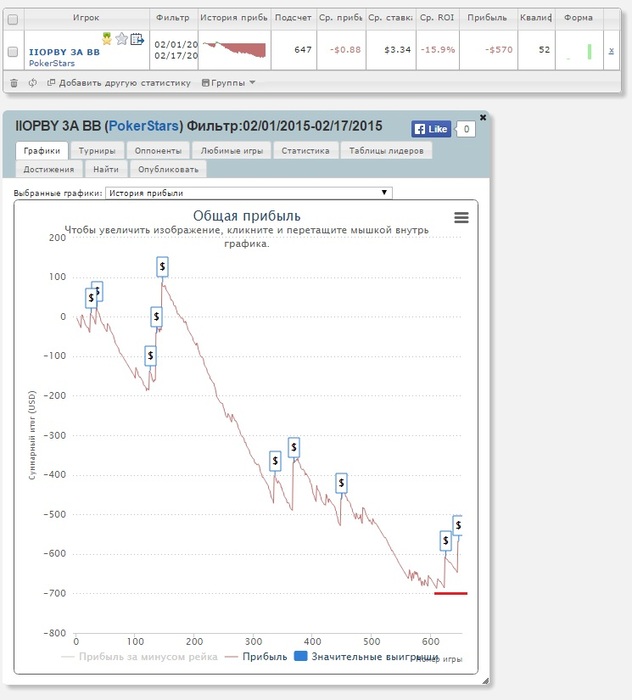Click the $ marker just after game 600
The height and width of the screenshot is (700, 632).
[x=445, y=541]
